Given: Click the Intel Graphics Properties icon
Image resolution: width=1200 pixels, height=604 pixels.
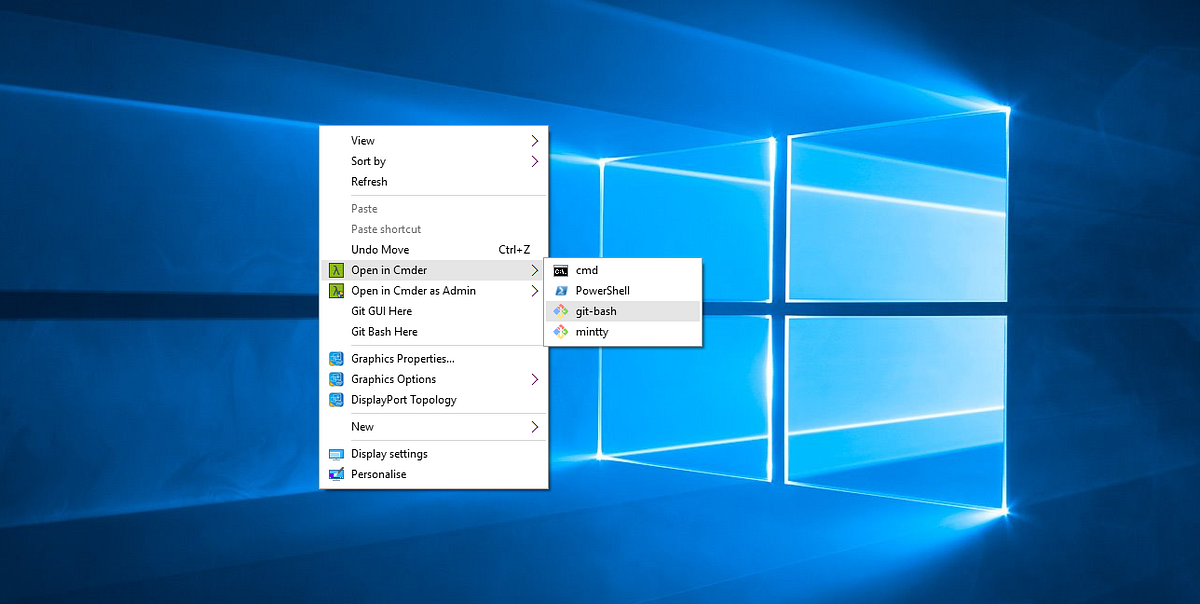Looking at the screenshot, I should point(337,357).
